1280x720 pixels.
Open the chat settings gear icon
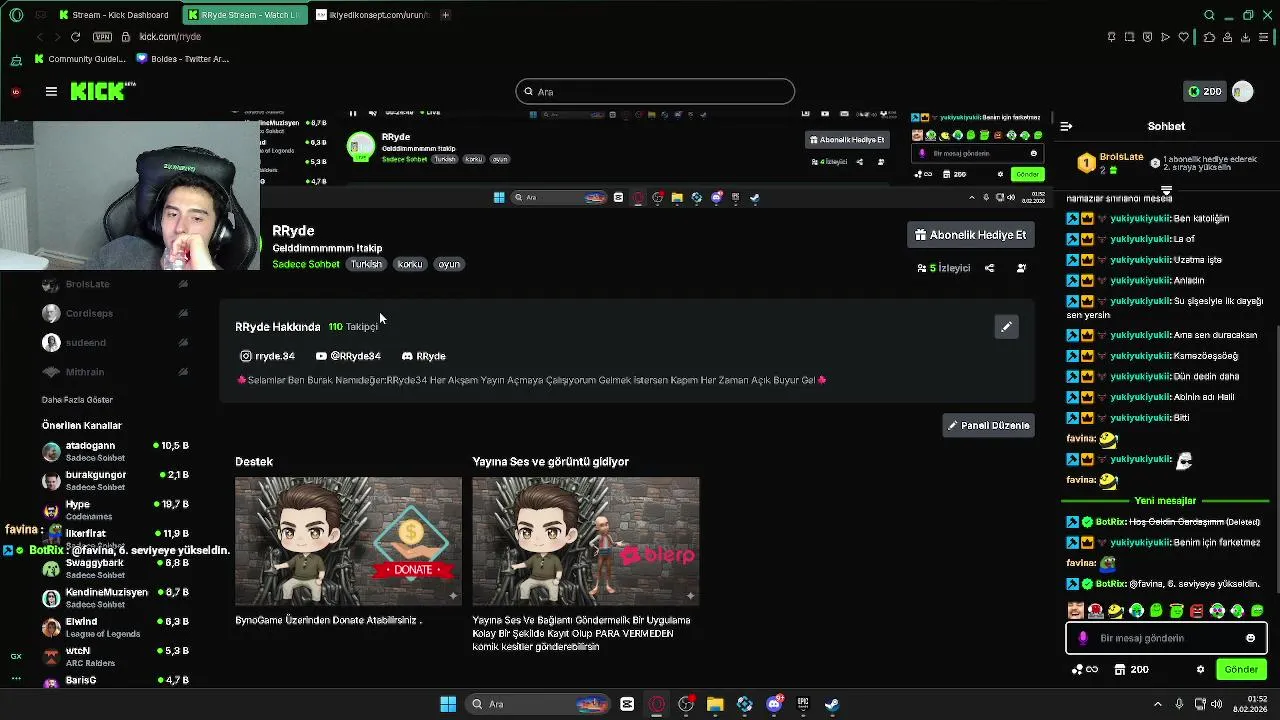point(1199,670)
